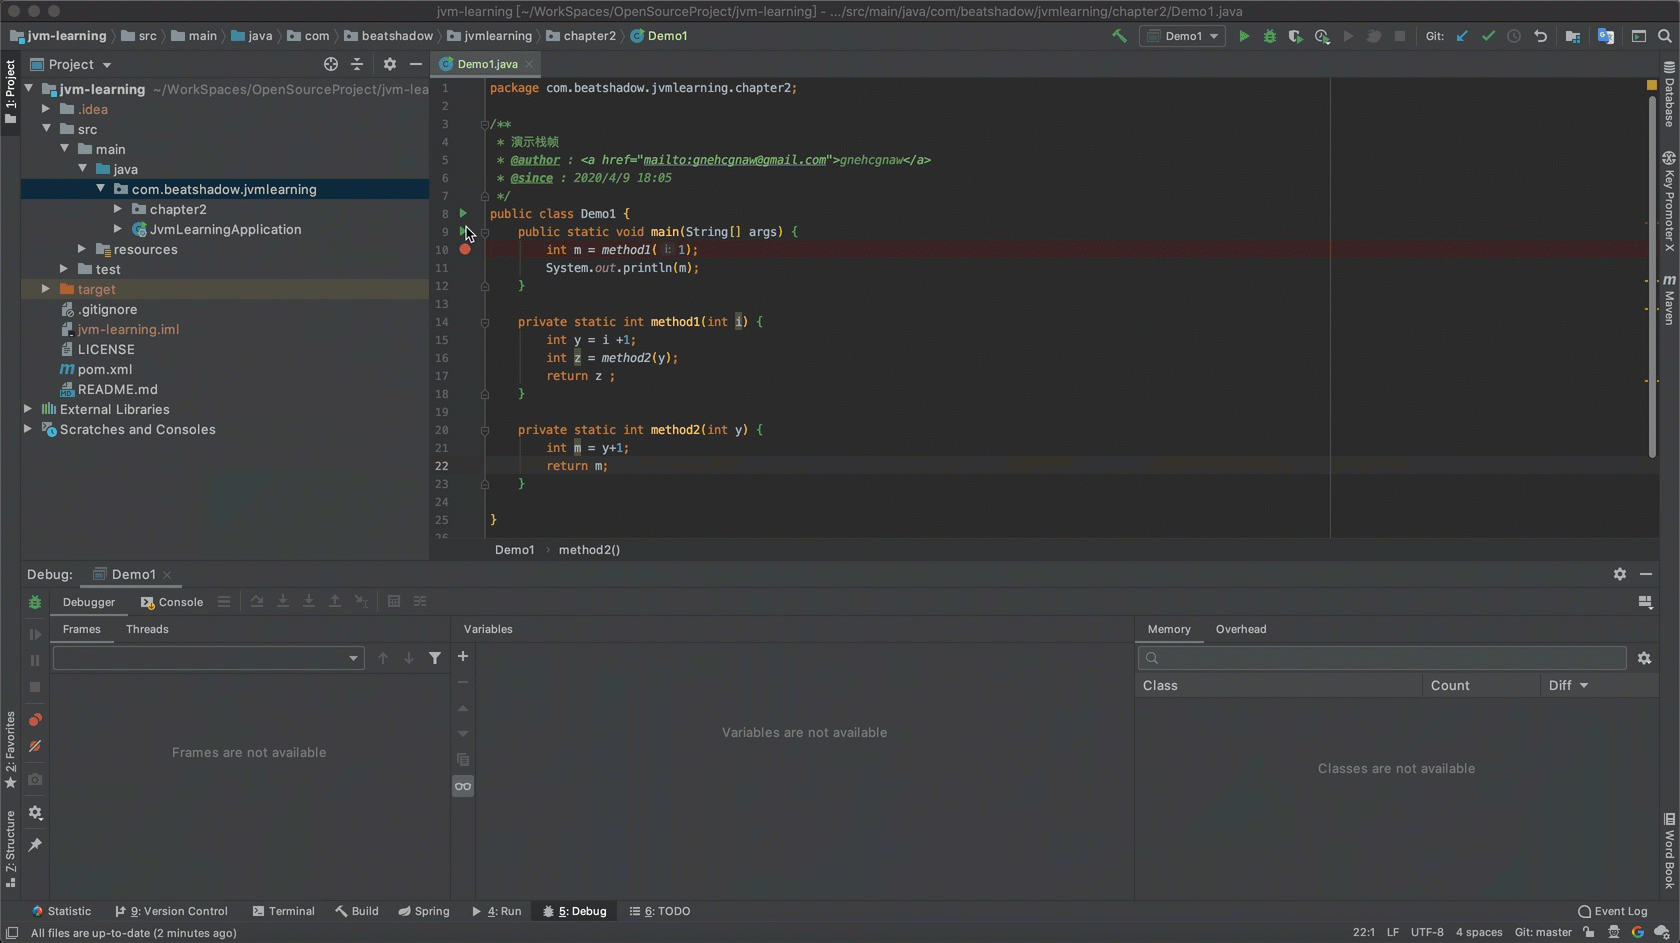Screen dimensions: 1680x943
Task: Toggle the Project tool window side button
Action: point(10,92)
